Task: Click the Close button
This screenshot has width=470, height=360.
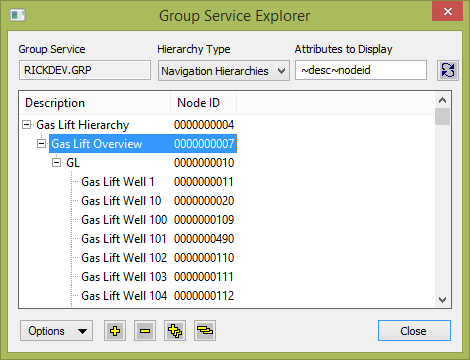Action: [414, 331]
